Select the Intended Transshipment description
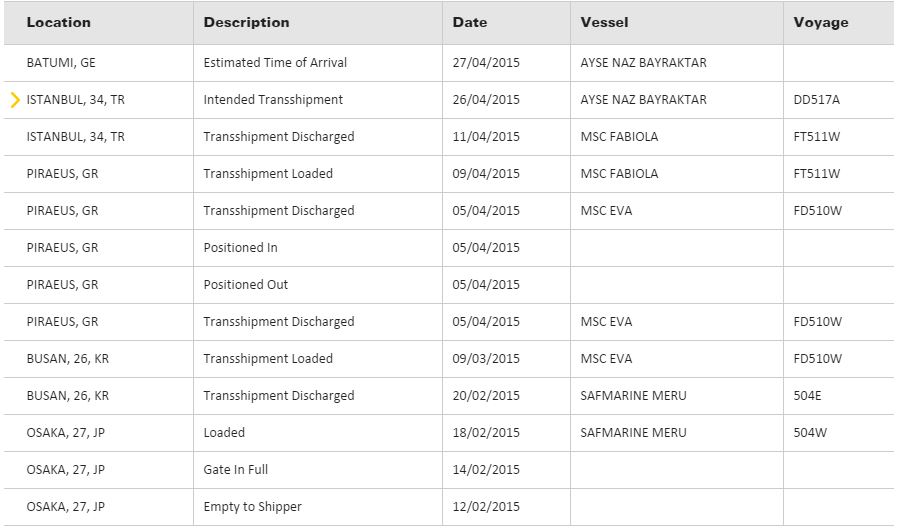Image resolution: width=900 pixels, height=532 pixels. pos(273,100)
